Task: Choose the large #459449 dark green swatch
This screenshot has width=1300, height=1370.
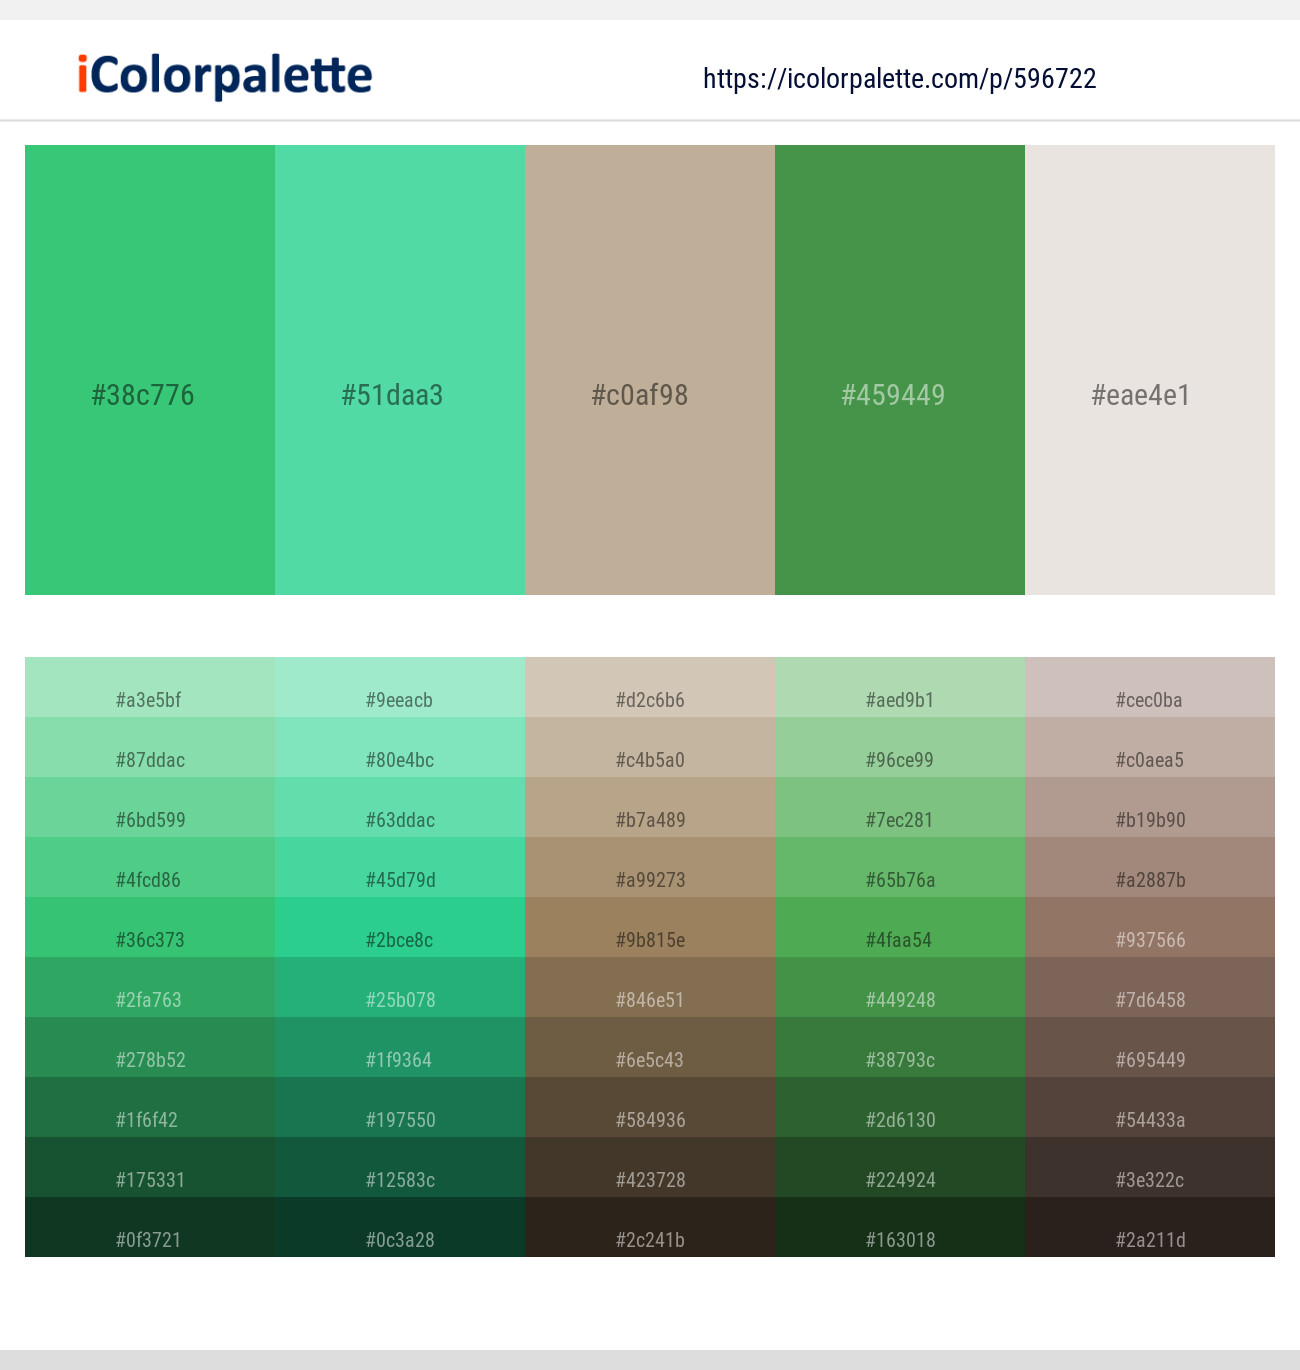Action: click(x=900, y=370)
